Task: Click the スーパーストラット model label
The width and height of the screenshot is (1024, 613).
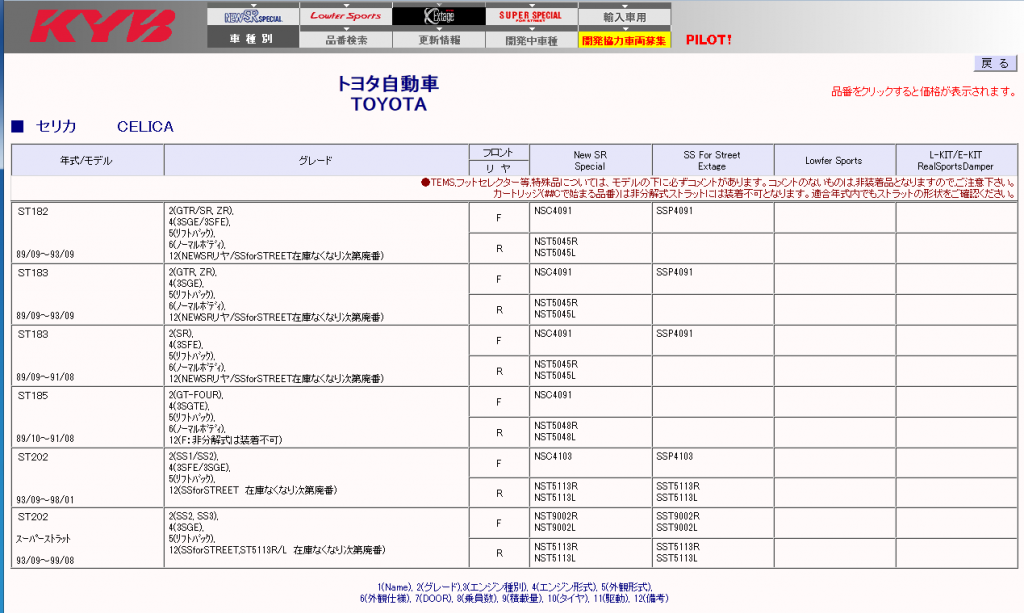Action: tap(43, 539)
